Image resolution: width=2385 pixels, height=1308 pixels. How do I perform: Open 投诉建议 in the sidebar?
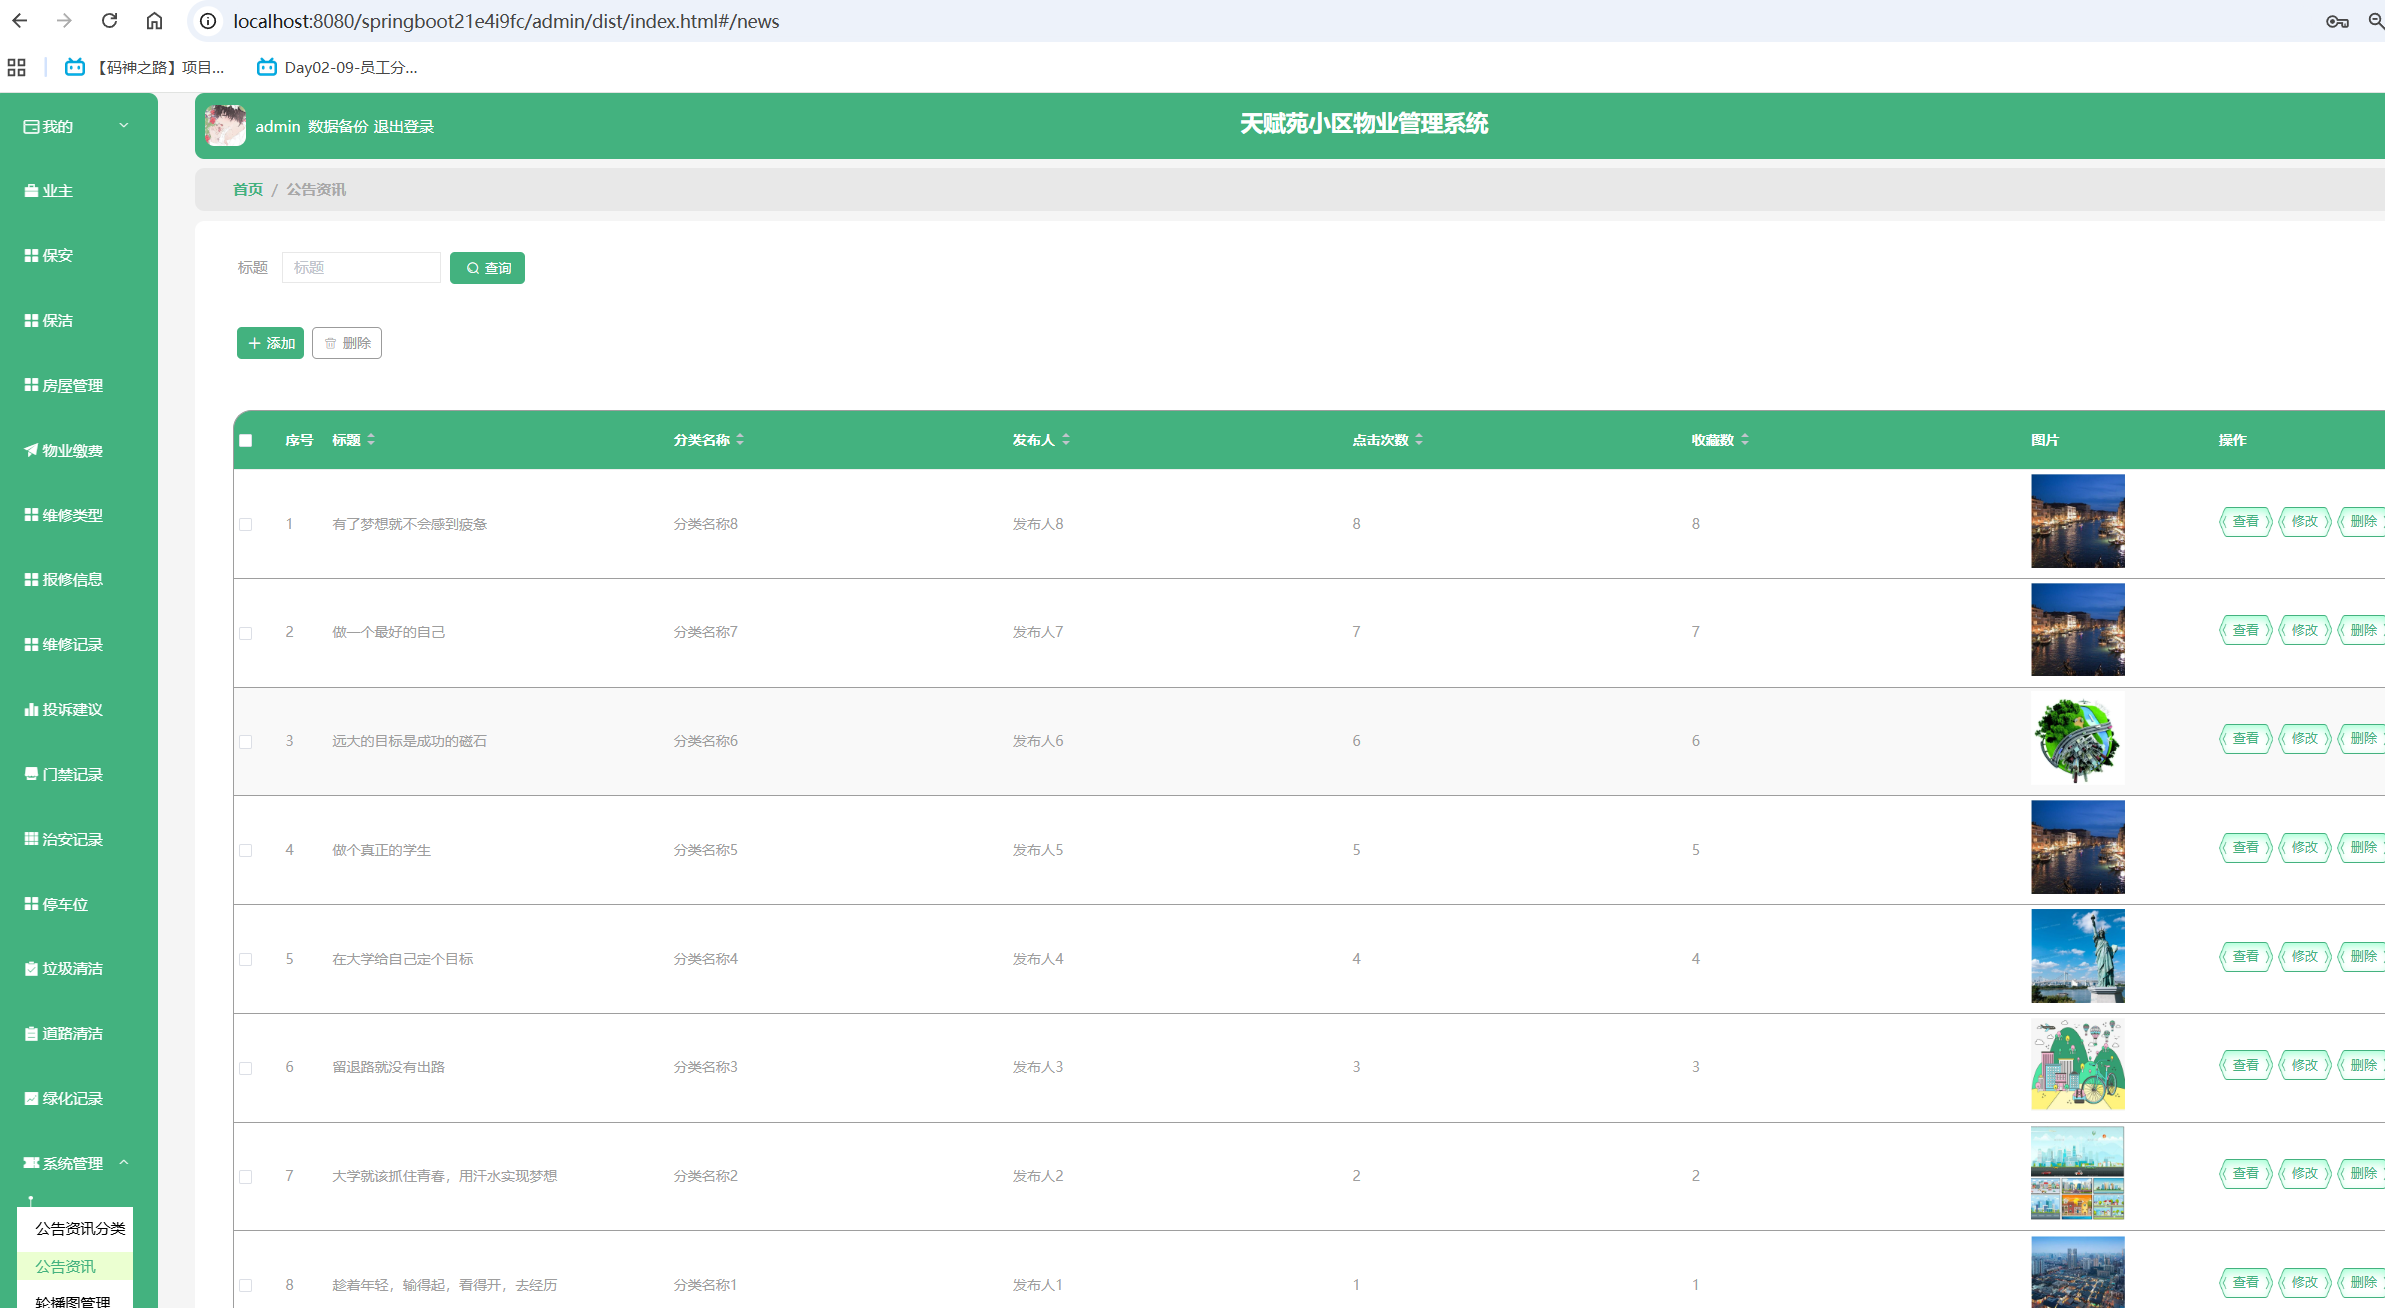[72, 710]
